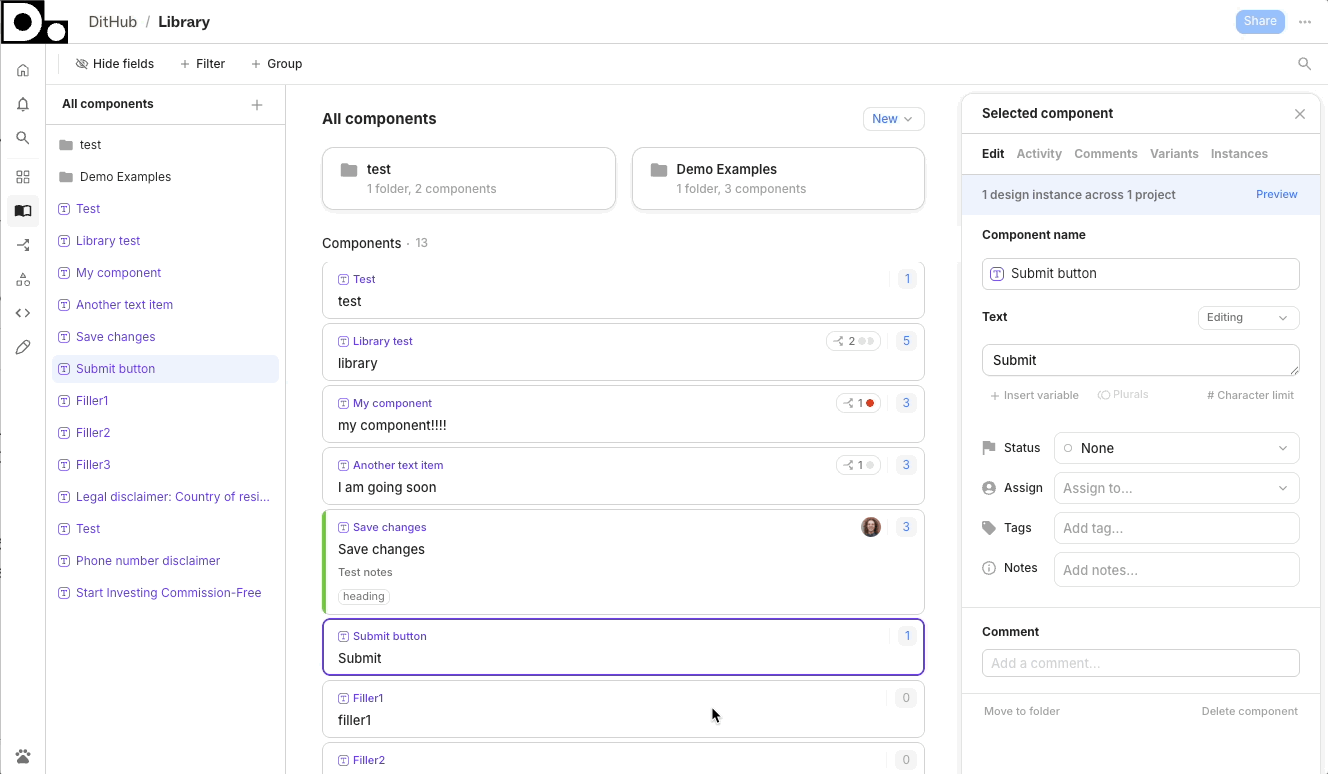Expand the Status dropdown showing None
The height and width of the screenshot is (774, 1328).
coord(1176,448)
